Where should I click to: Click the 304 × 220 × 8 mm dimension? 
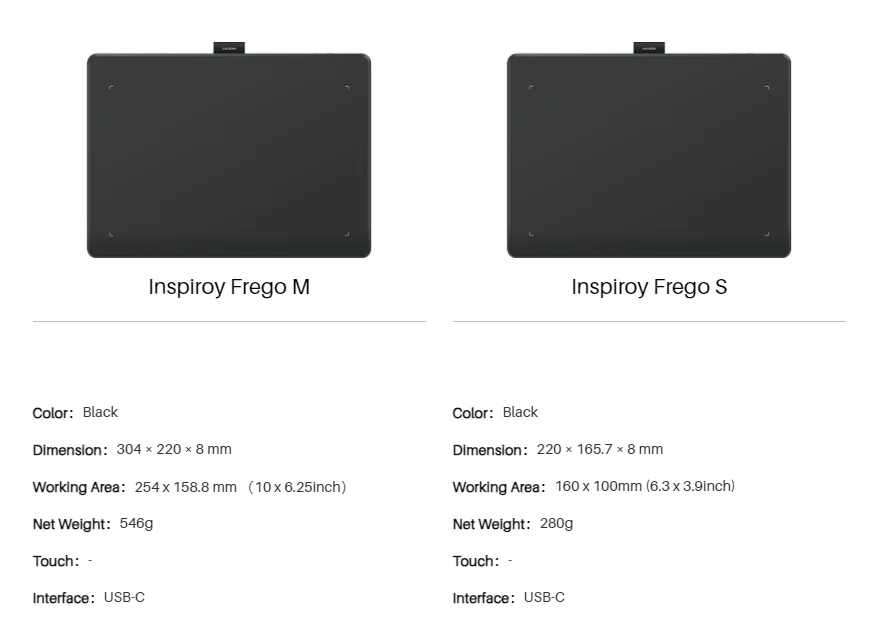click(174, 449)
